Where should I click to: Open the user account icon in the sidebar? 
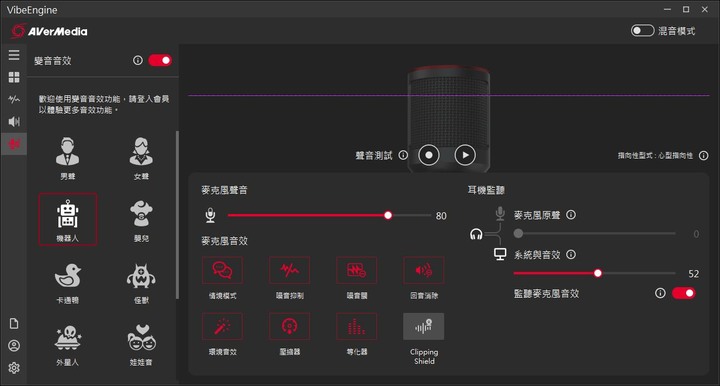click(x=14, y=346)
